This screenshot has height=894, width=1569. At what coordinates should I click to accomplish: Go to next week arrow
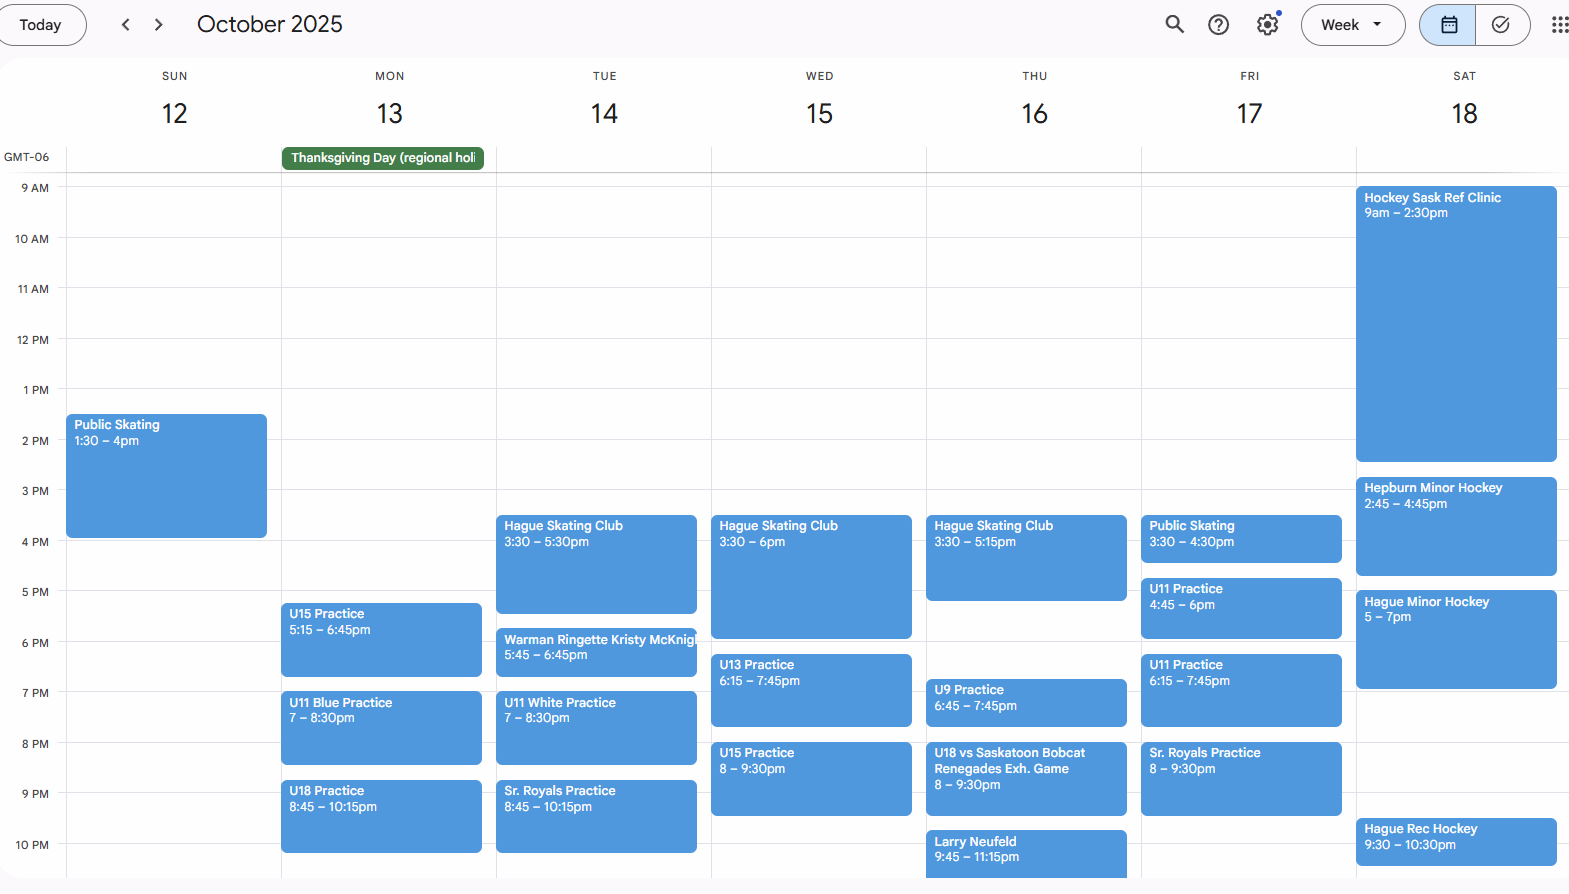(158, 25)
